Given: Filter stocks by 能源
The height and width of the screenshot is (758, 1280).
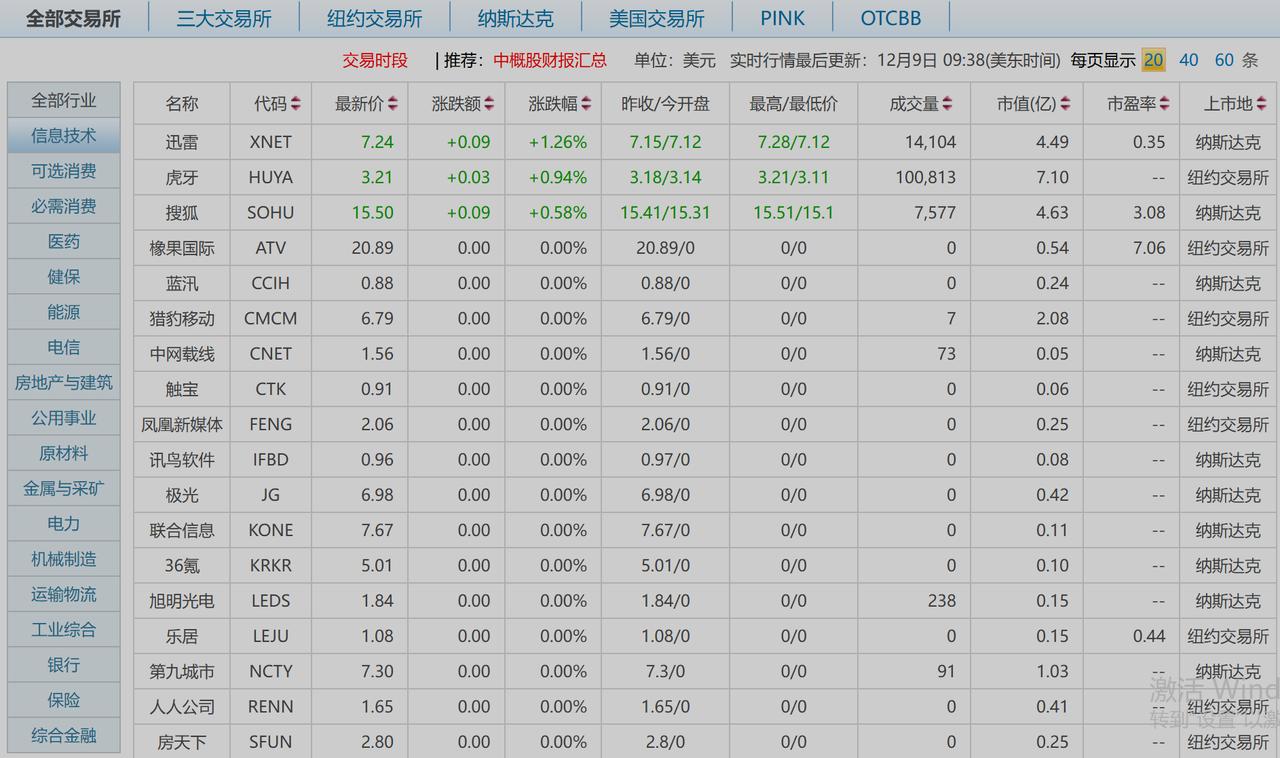Looking at the screenshot, I should point(64,312).
